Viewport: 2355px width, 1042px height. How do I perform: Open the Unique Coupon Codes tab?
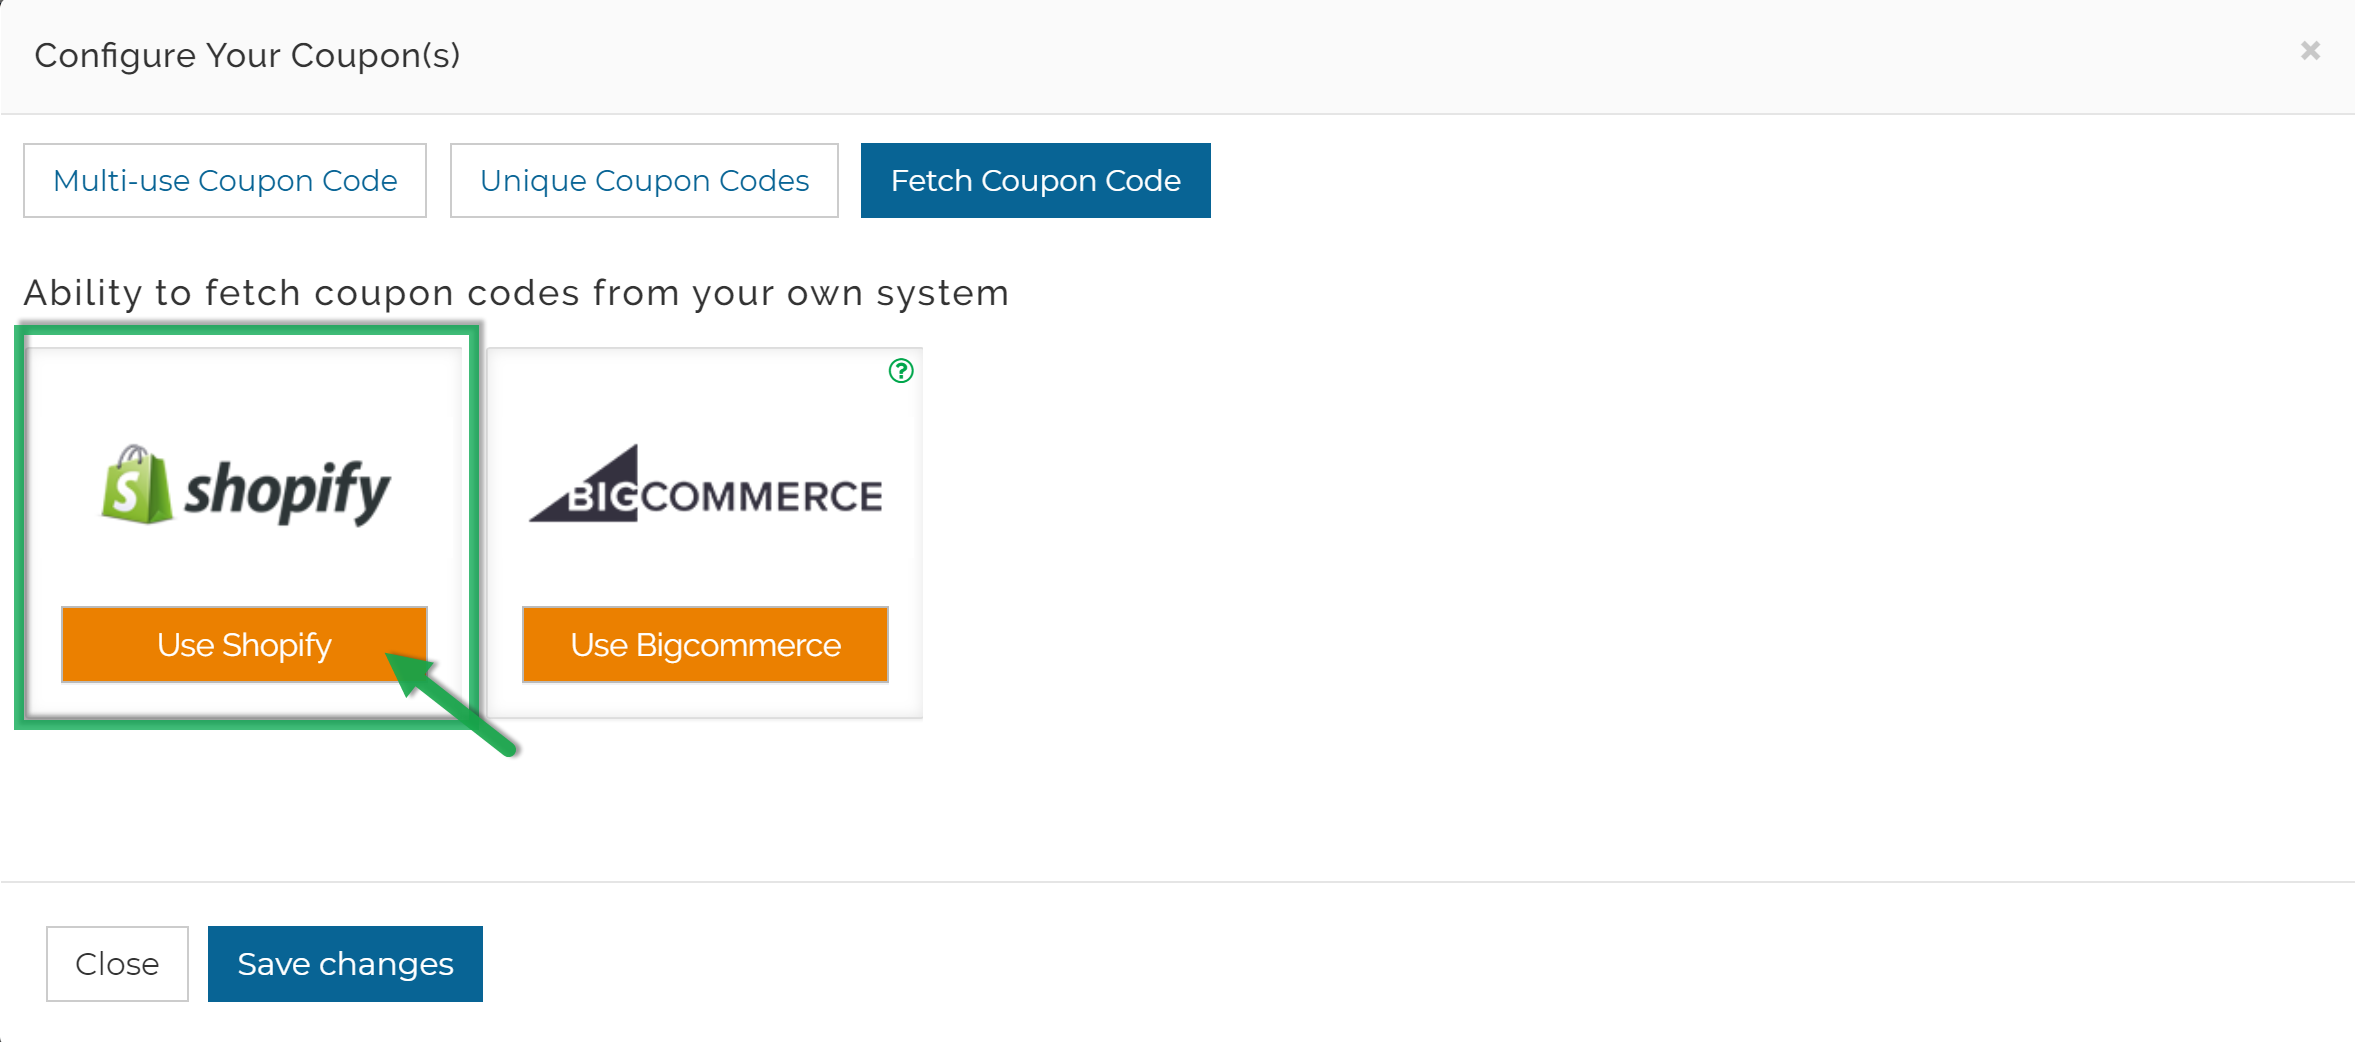(644, 181)
